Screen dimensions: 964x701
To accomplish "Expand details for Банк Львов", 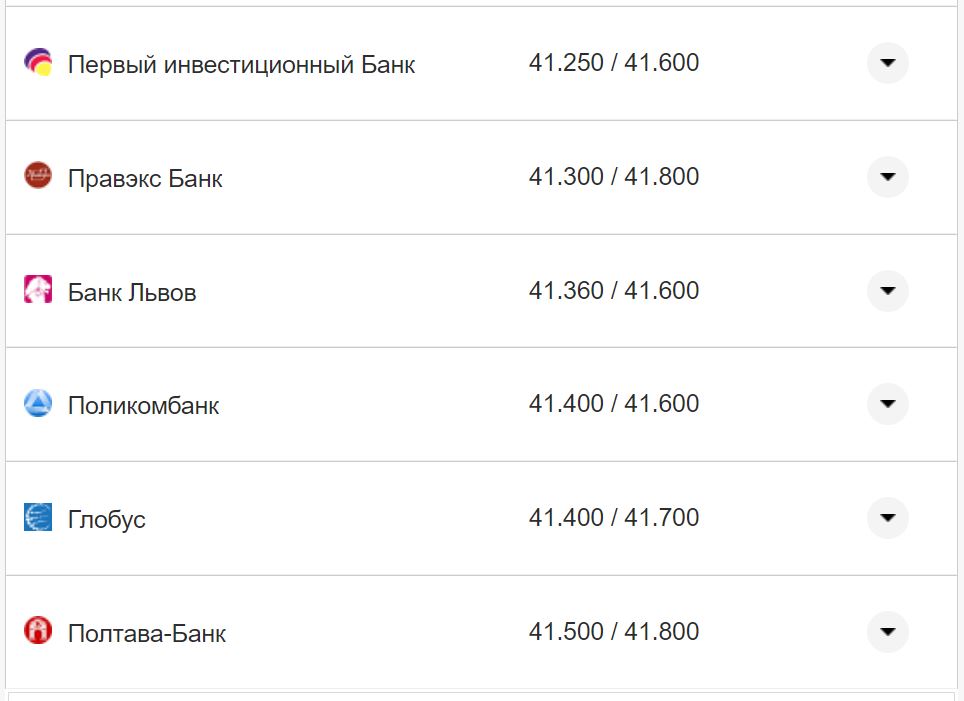I will 887,291.
